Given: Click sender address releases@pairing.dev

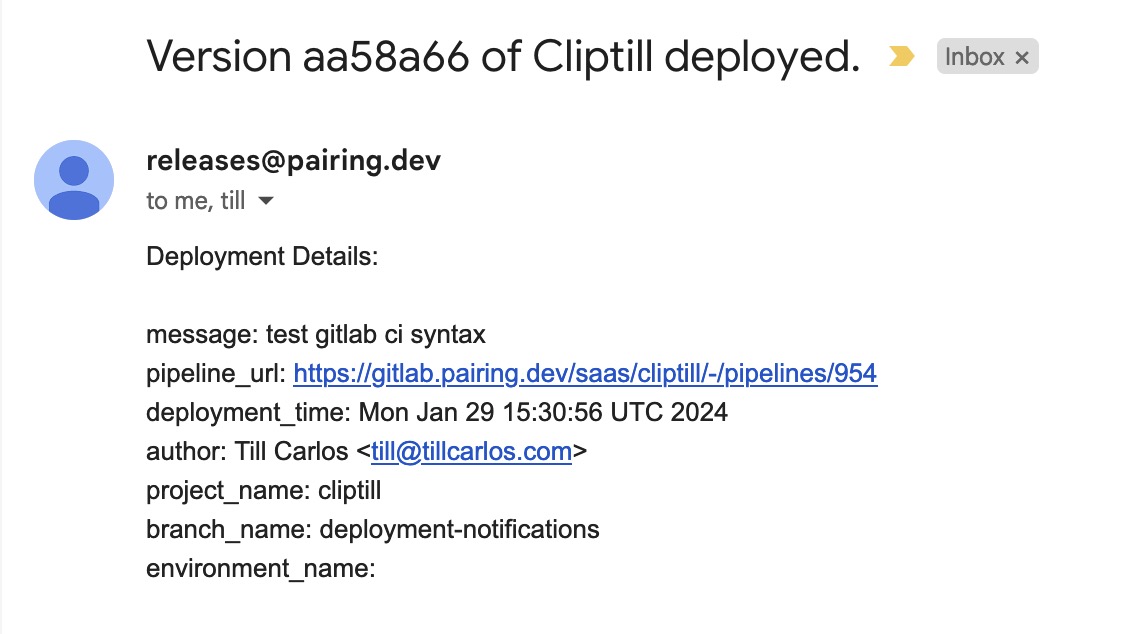Looking at the screenshot, I should (293, 160).
